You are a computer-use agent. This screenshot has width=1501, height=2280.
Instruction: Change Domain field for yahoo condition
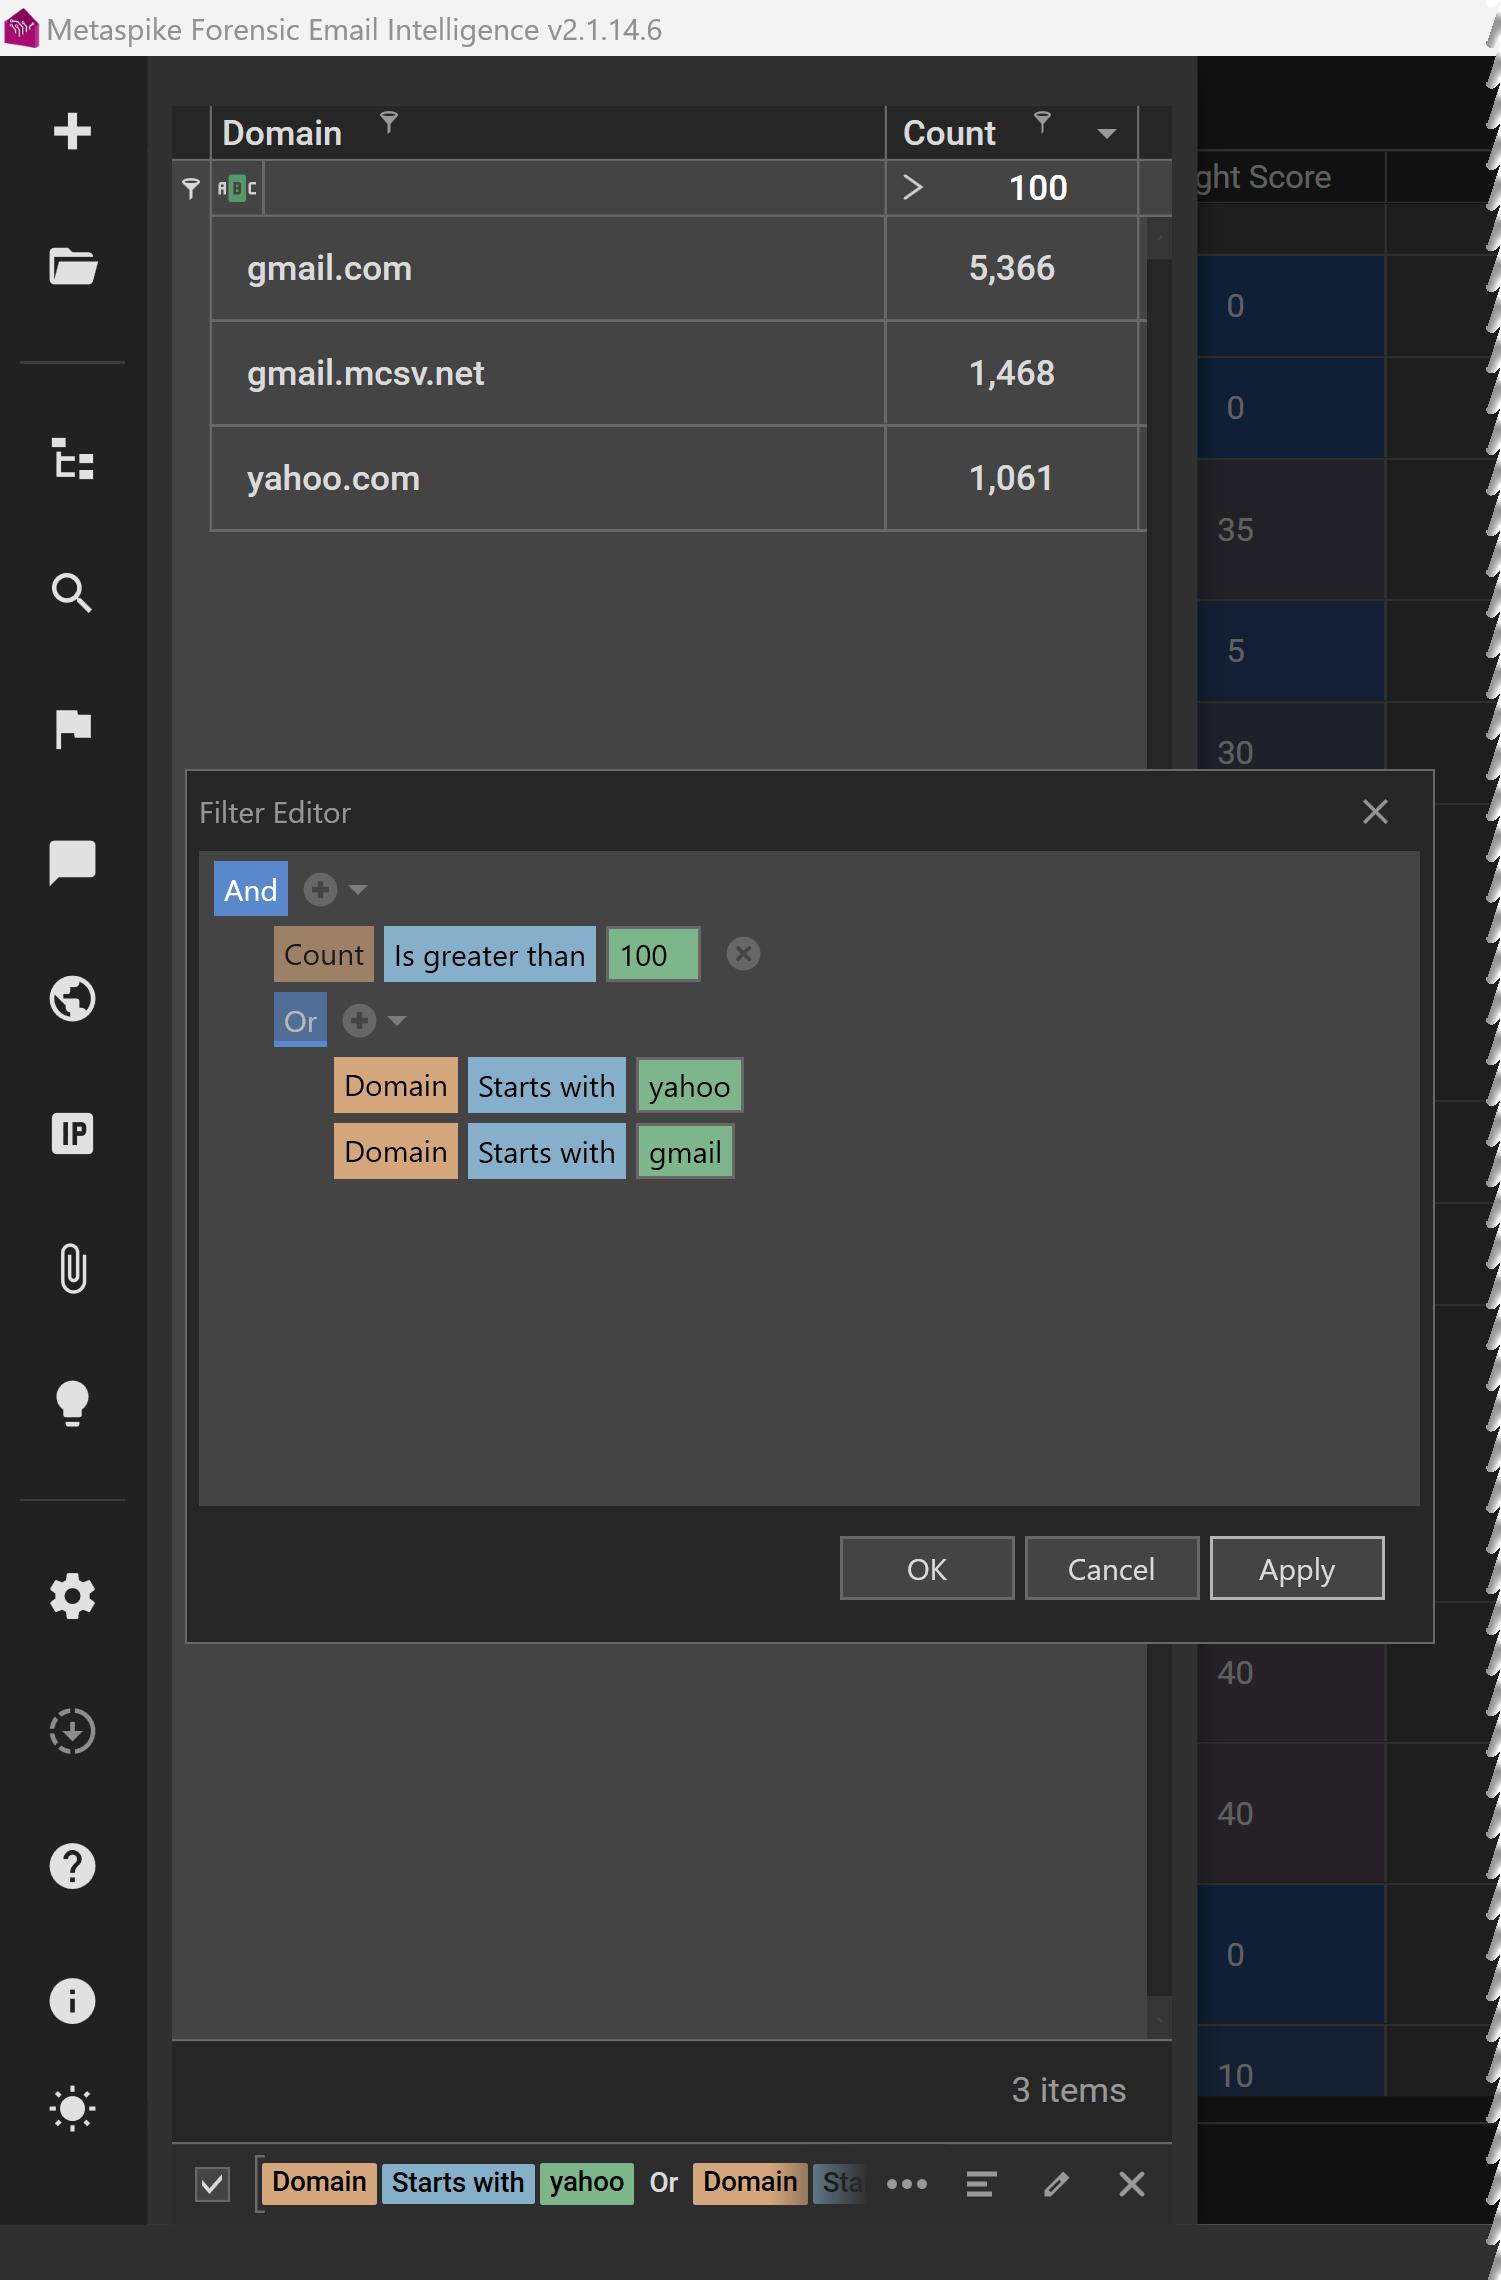(x=396, y=1086)
